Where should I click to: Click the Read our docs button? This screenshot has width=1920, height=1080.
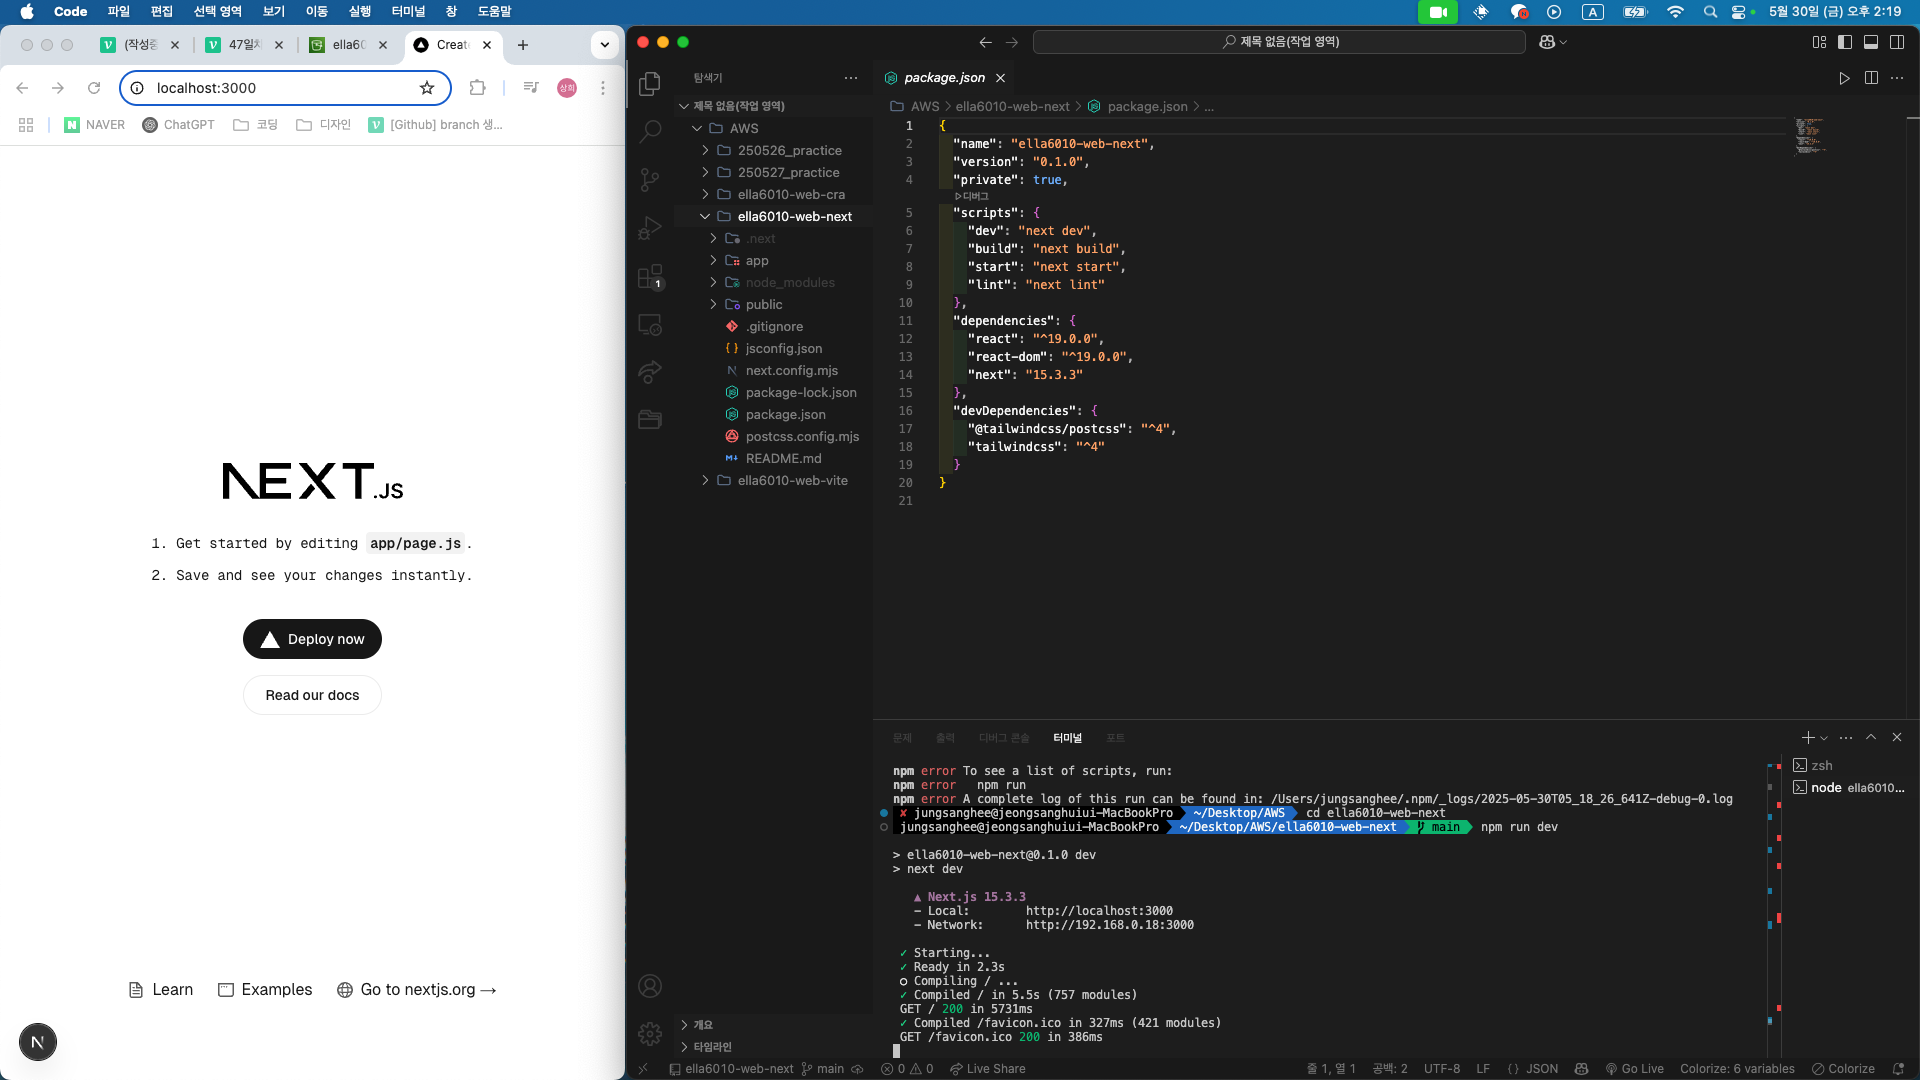[312, 695]
